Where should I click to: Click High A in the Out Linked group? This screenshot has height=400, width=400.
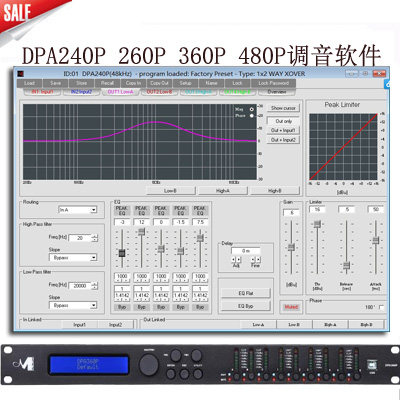(330, 325)
